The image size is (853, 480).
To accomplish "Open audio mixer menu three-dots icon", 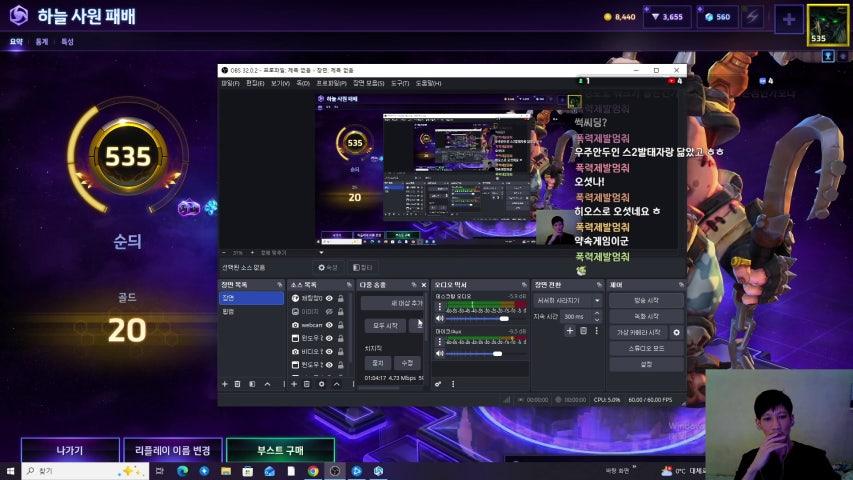I will pyautogui.click(x=453, y=384).
